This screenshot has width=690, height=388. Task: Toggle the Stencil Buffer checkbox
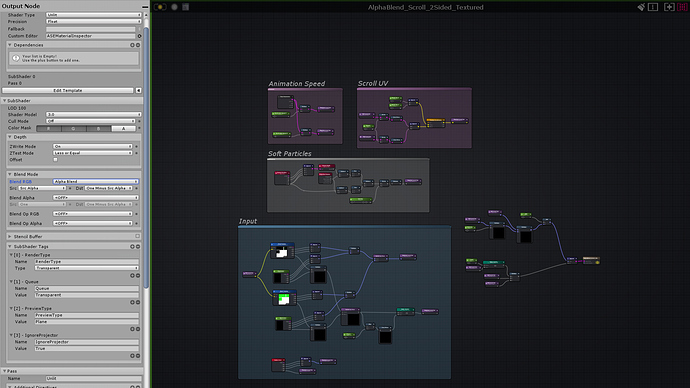(137, 237)
